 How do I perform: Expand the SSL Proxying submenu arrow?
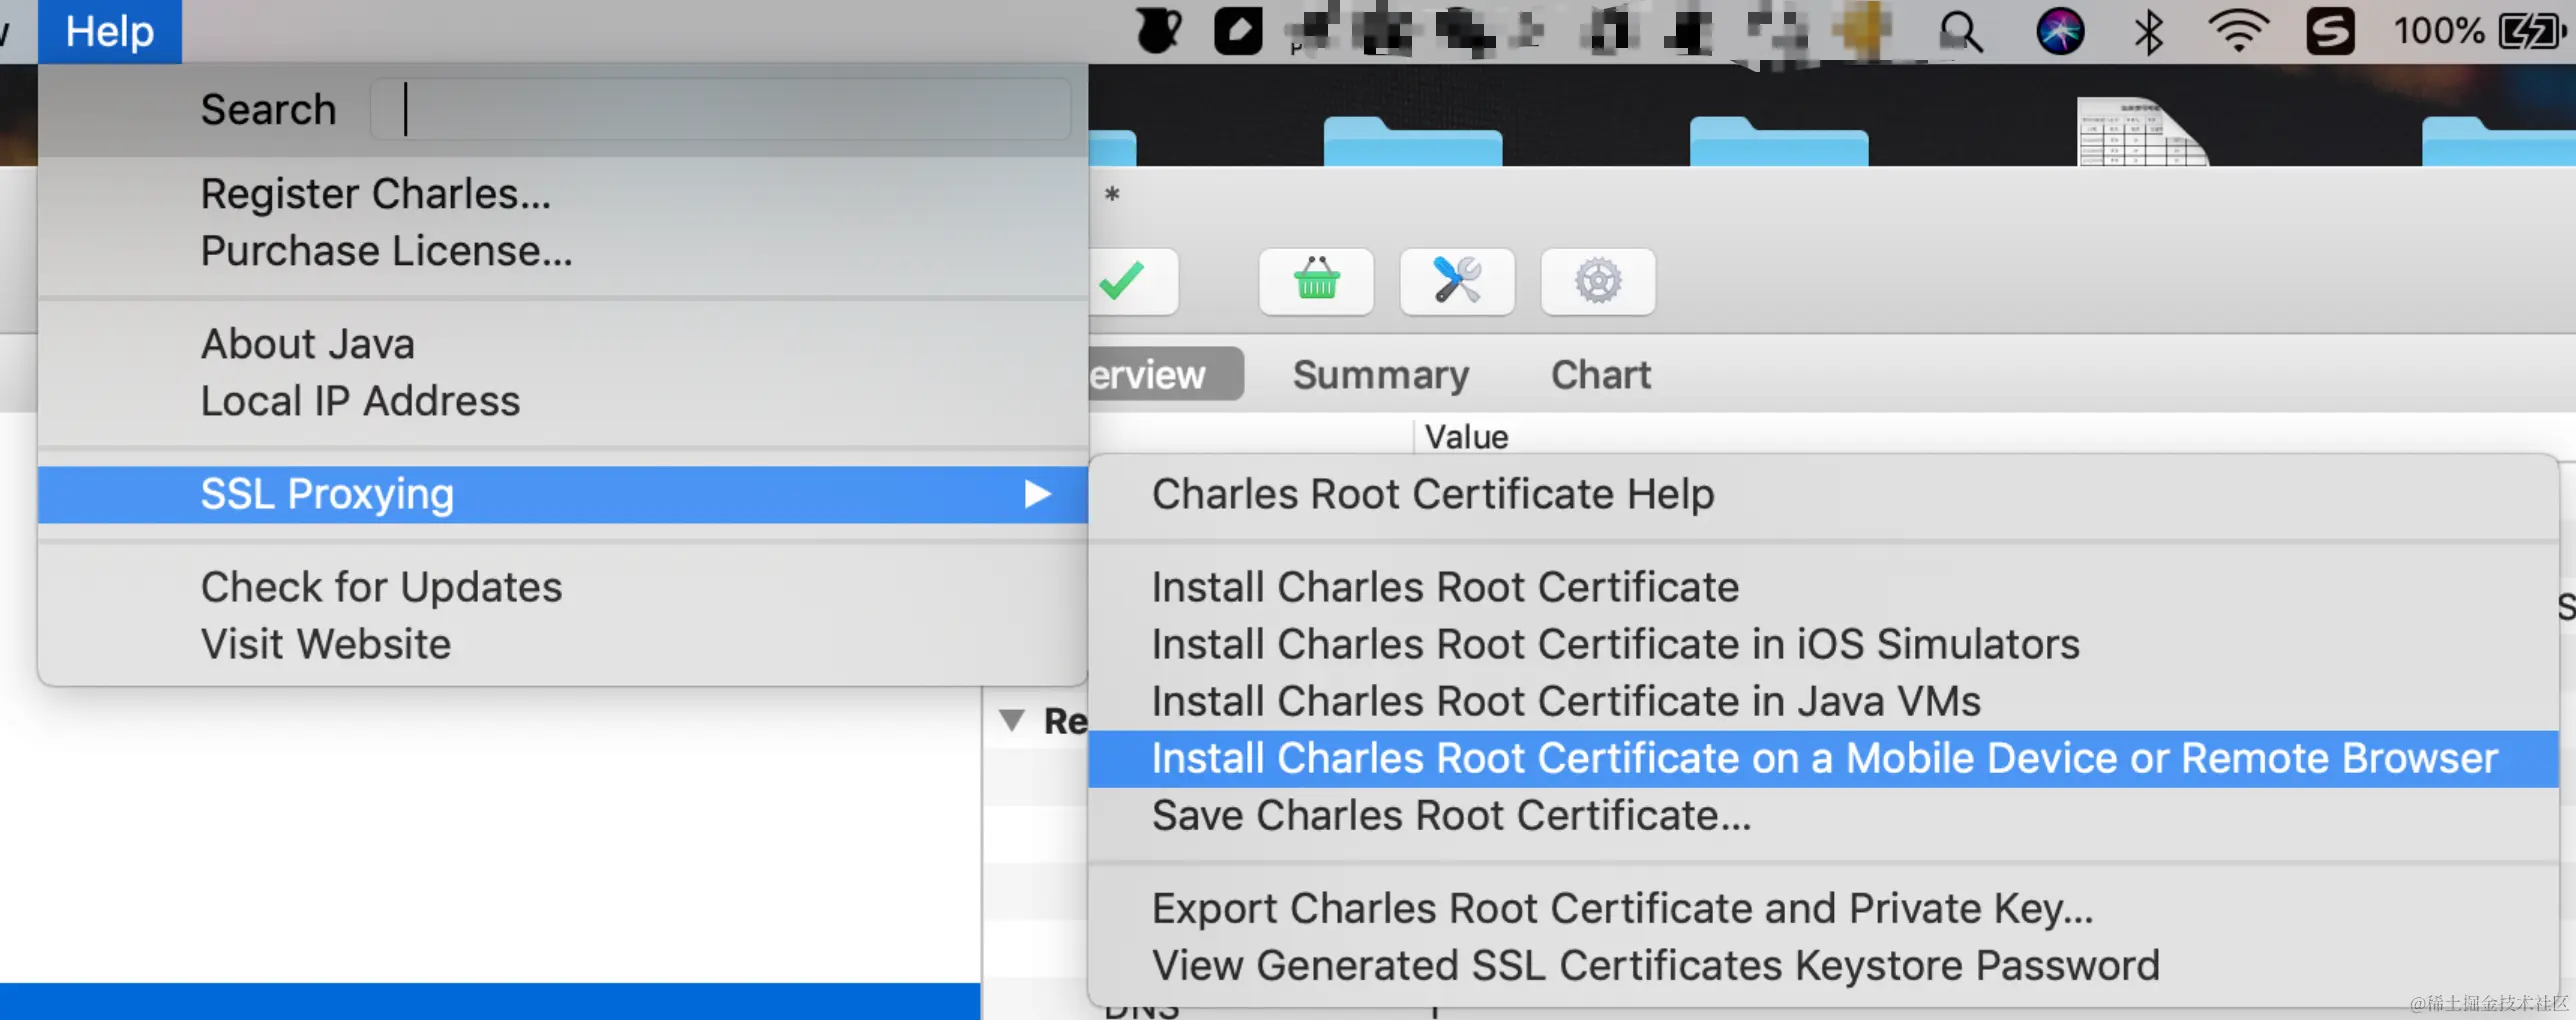(1037, 494)
